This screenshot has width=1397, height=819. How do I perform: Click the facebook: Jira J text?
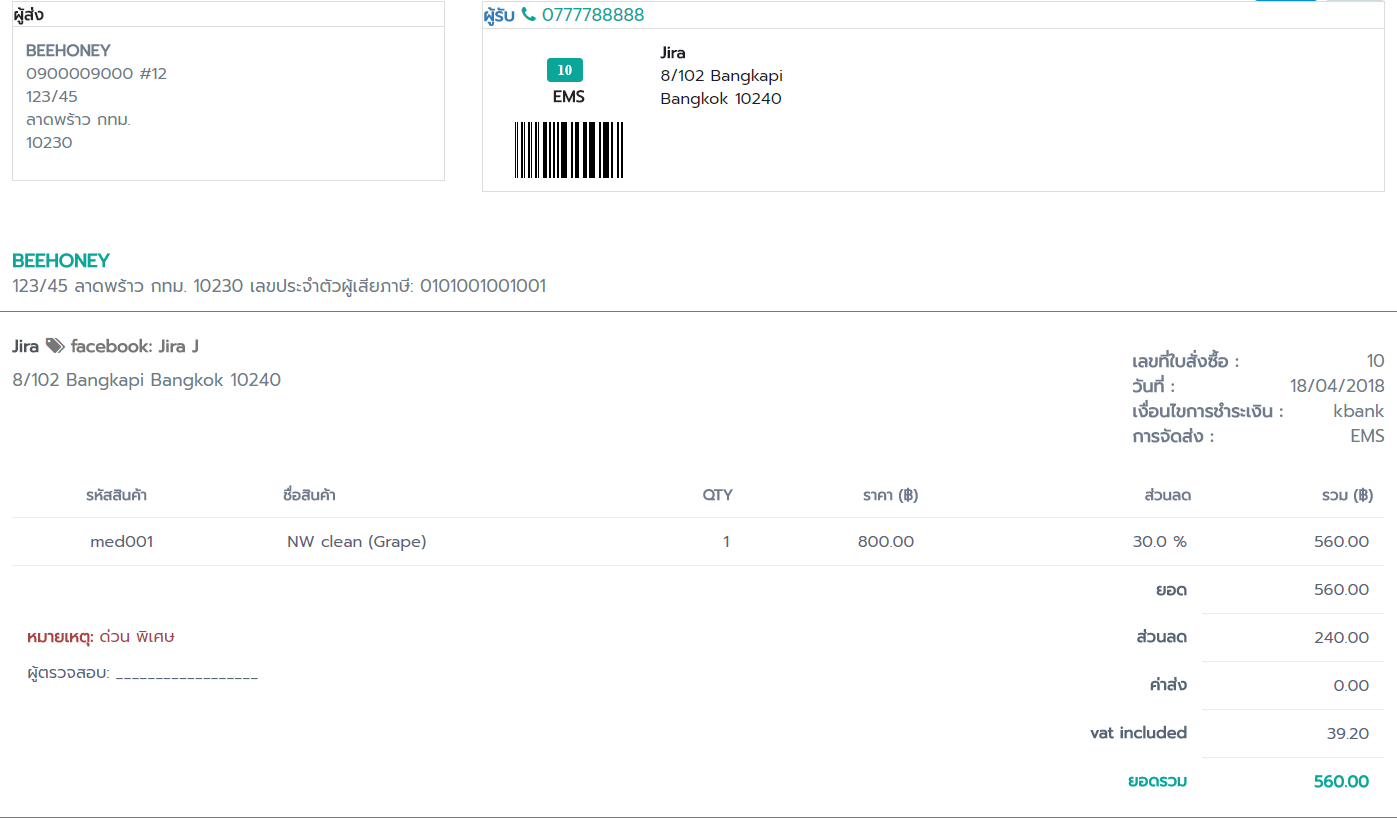coord(134,347)
